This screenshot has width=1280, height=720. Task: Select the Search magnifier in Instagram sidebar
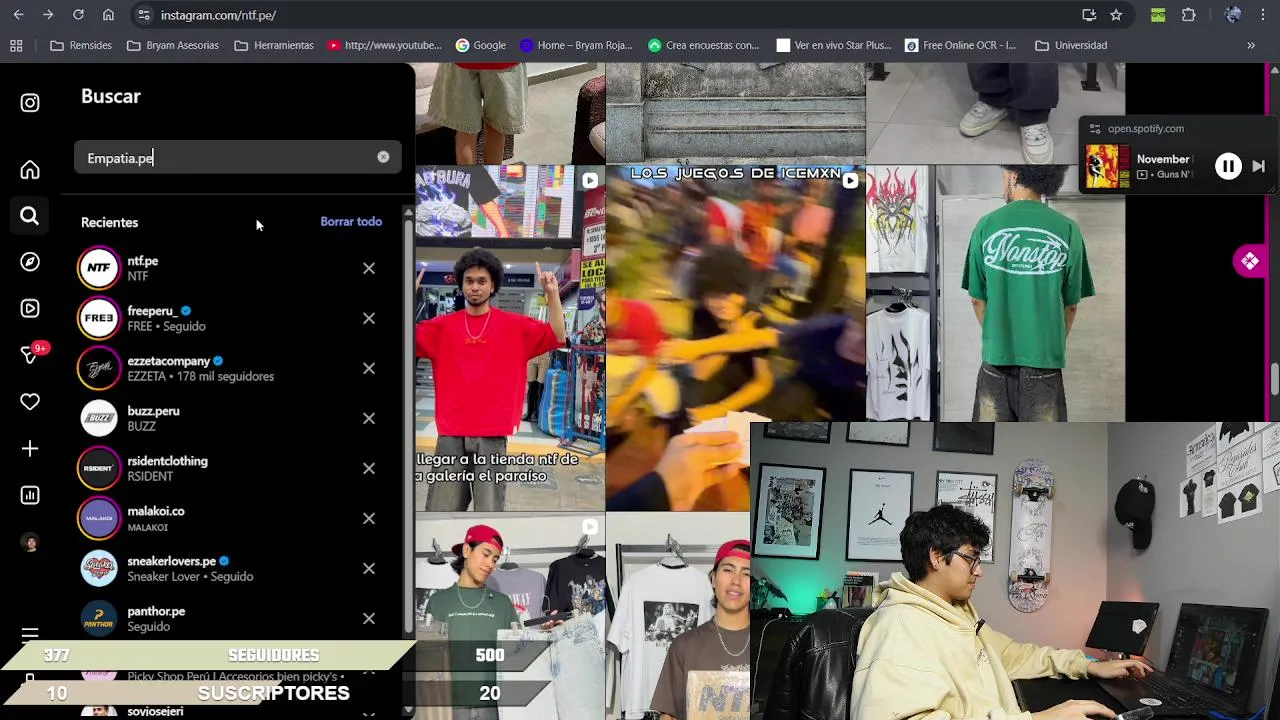pos(30,216)
